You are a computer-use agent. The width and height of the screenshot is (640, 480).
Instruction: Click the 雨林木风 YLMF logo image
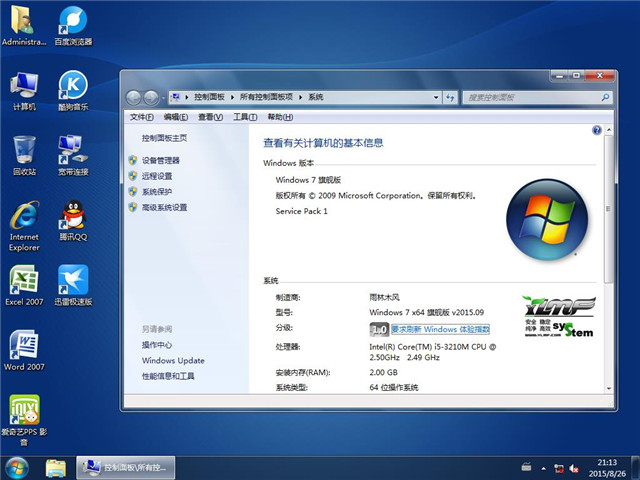click(x=558, y=316)
